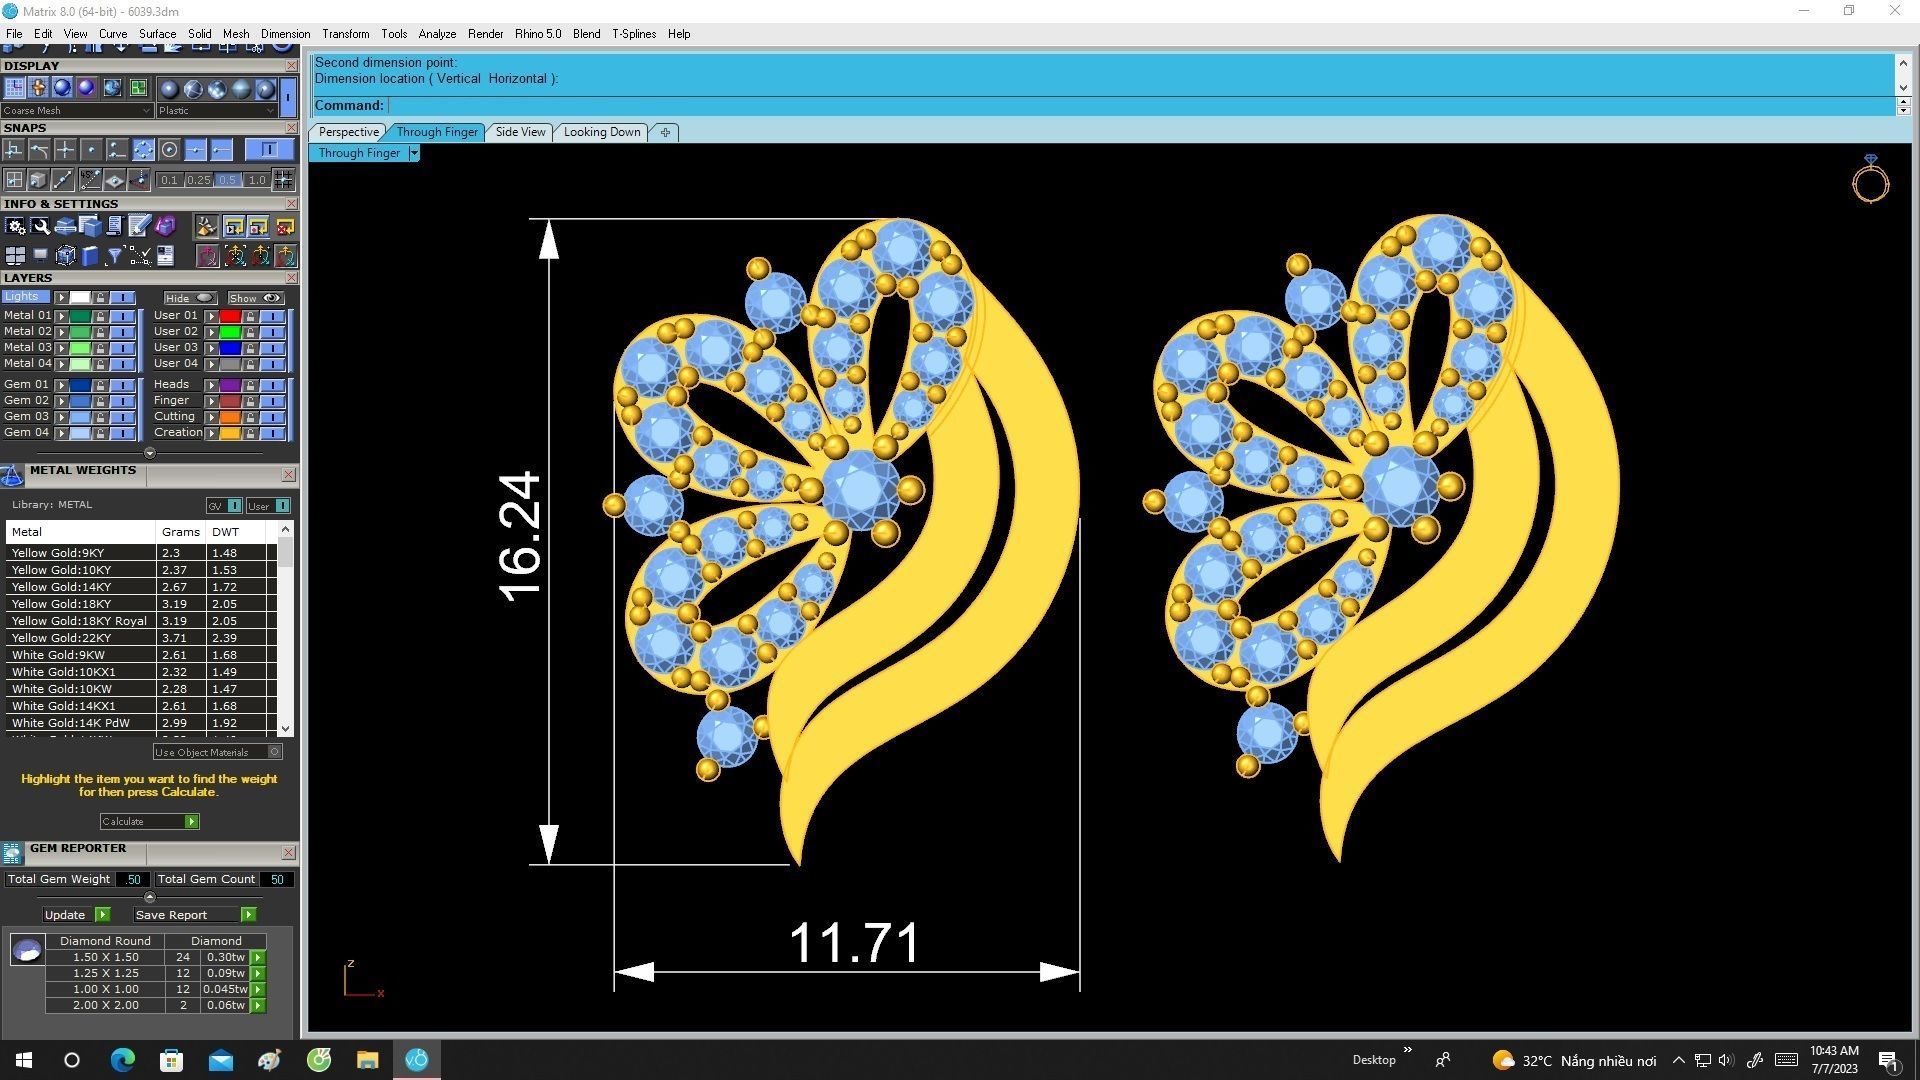Click the red User 01 layer color swatch
Screen dimensions: 1920x1080
(x=230, y=316)
